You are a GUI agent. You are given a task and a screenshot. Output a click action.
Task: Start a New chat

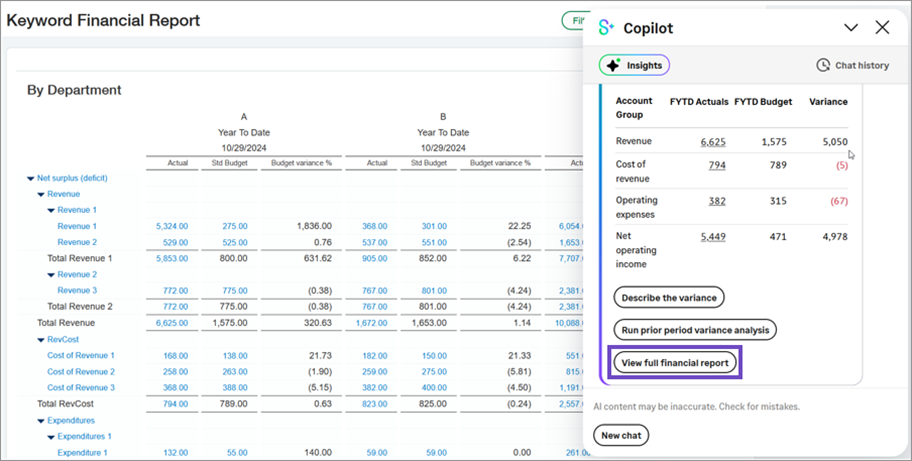tap(621, 435)
